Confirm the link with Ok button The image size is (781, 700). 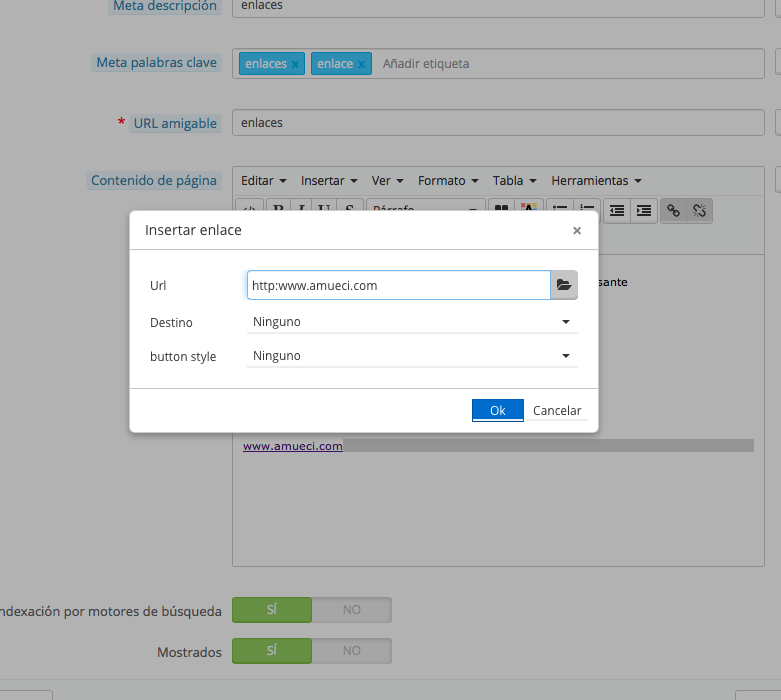497,411
